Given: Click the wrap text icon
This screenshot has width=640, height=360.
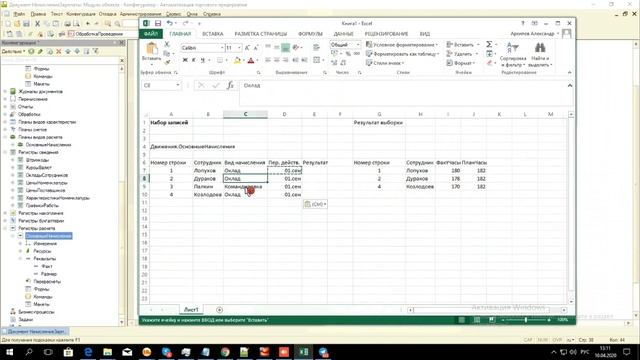Looking at the screenshot, I should (316, 48).
